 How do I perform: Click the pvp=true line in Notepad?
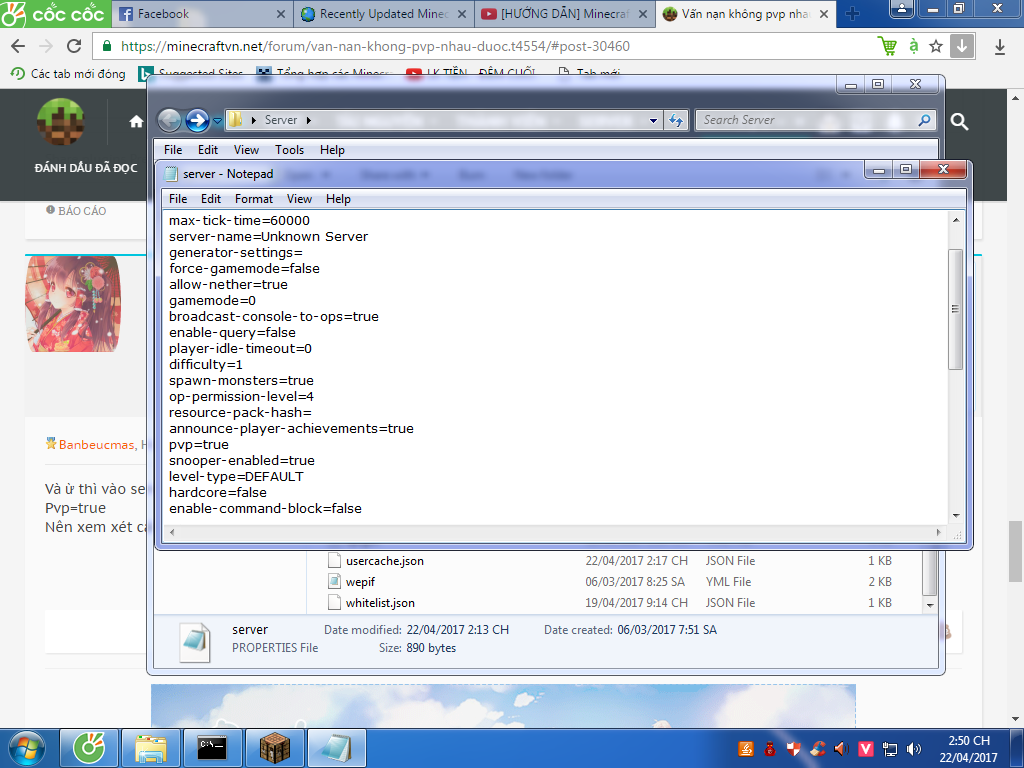(199, 445)
